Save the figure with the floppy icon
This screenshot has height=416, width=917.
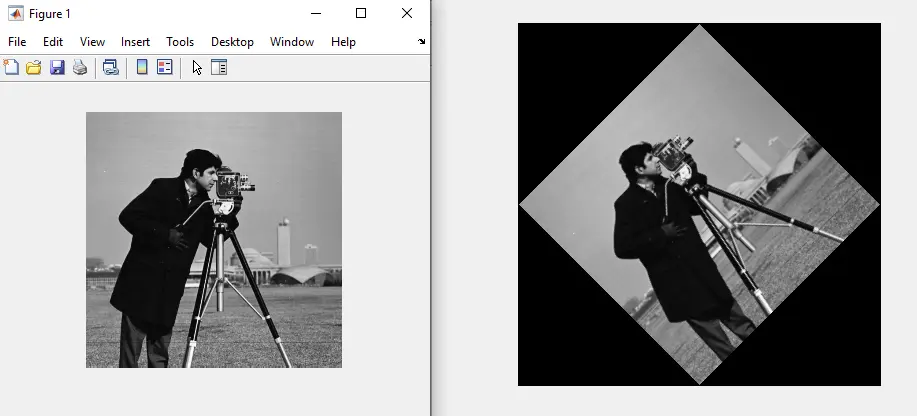[57, 67]
